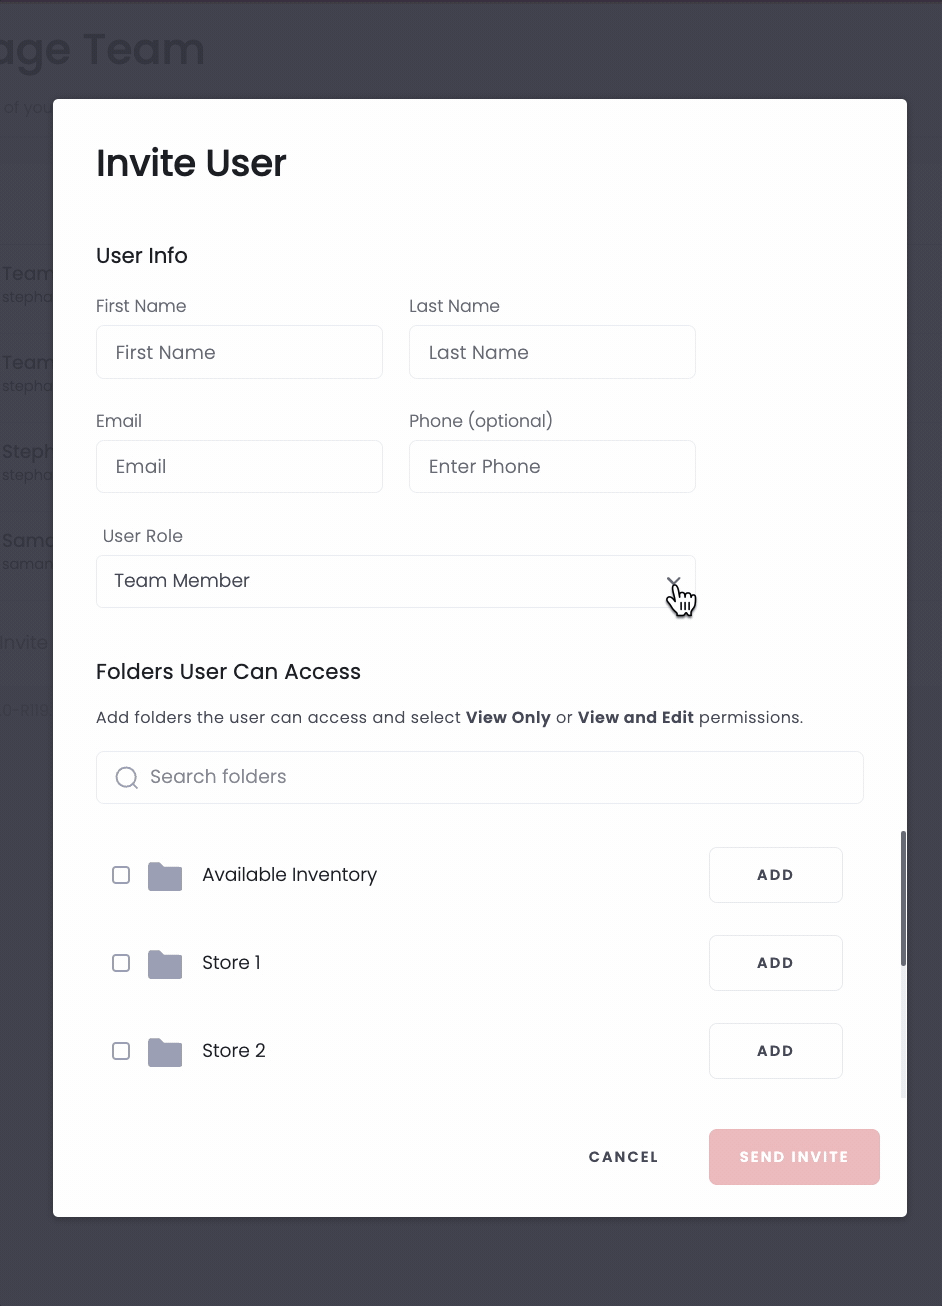Click the Phone (optional) label
The height and width of the screenshot is (1306, 942).
(481, 421)
